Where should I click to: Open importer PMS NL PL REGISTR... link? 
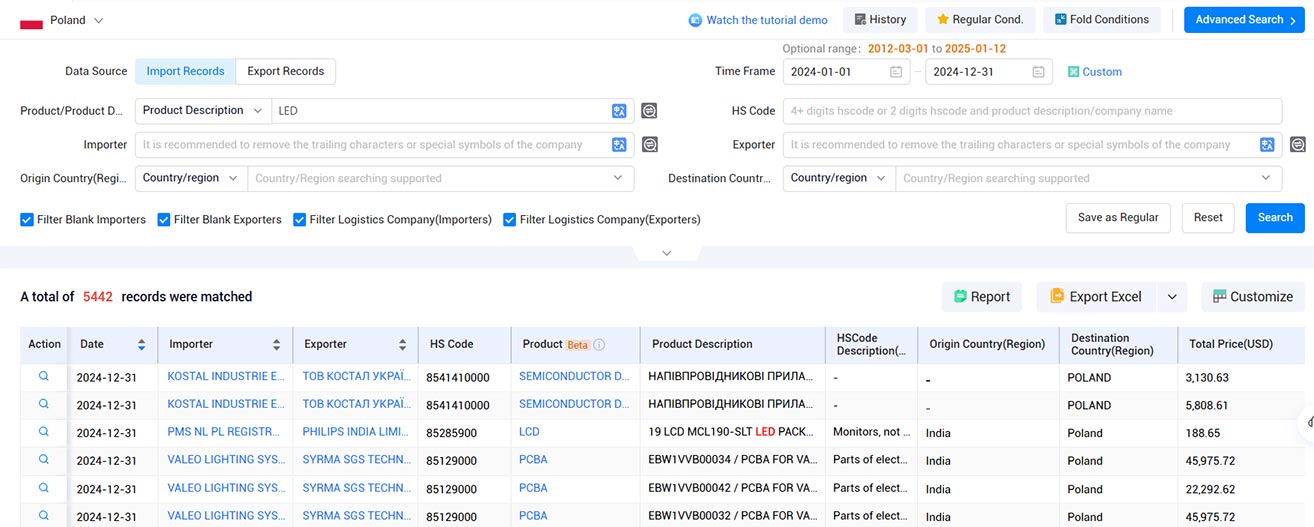coord(225,432)
